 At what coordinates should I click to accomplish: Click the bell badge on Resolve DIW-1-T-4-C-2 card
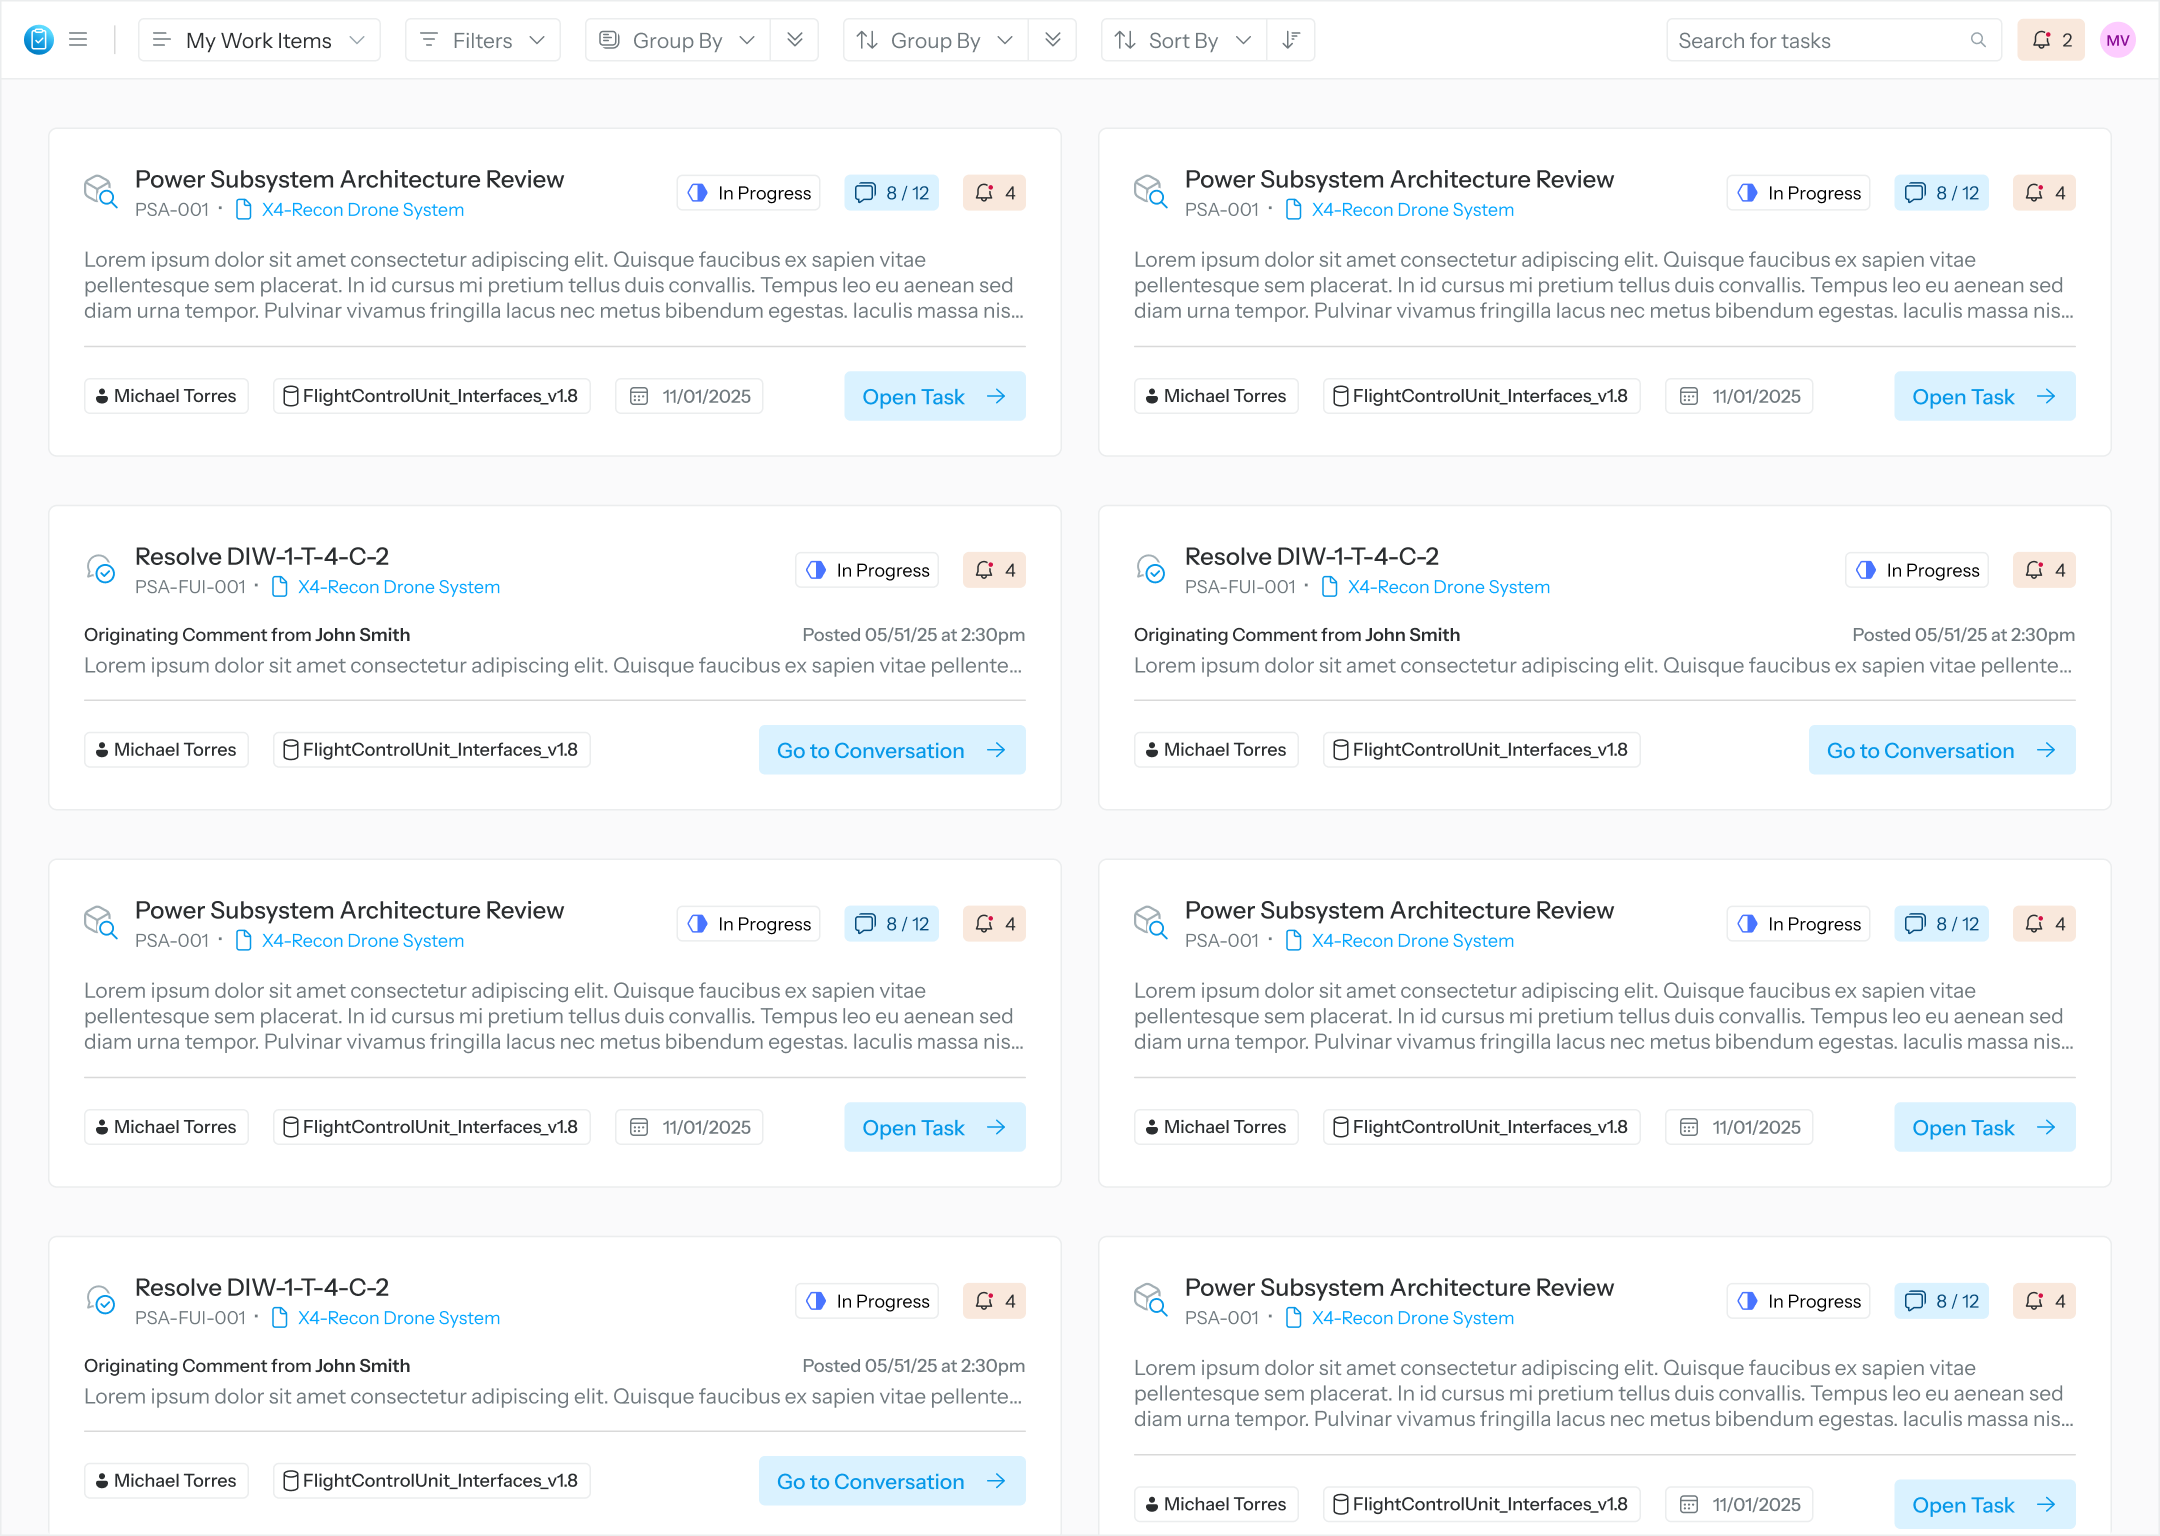click(993, 570)
